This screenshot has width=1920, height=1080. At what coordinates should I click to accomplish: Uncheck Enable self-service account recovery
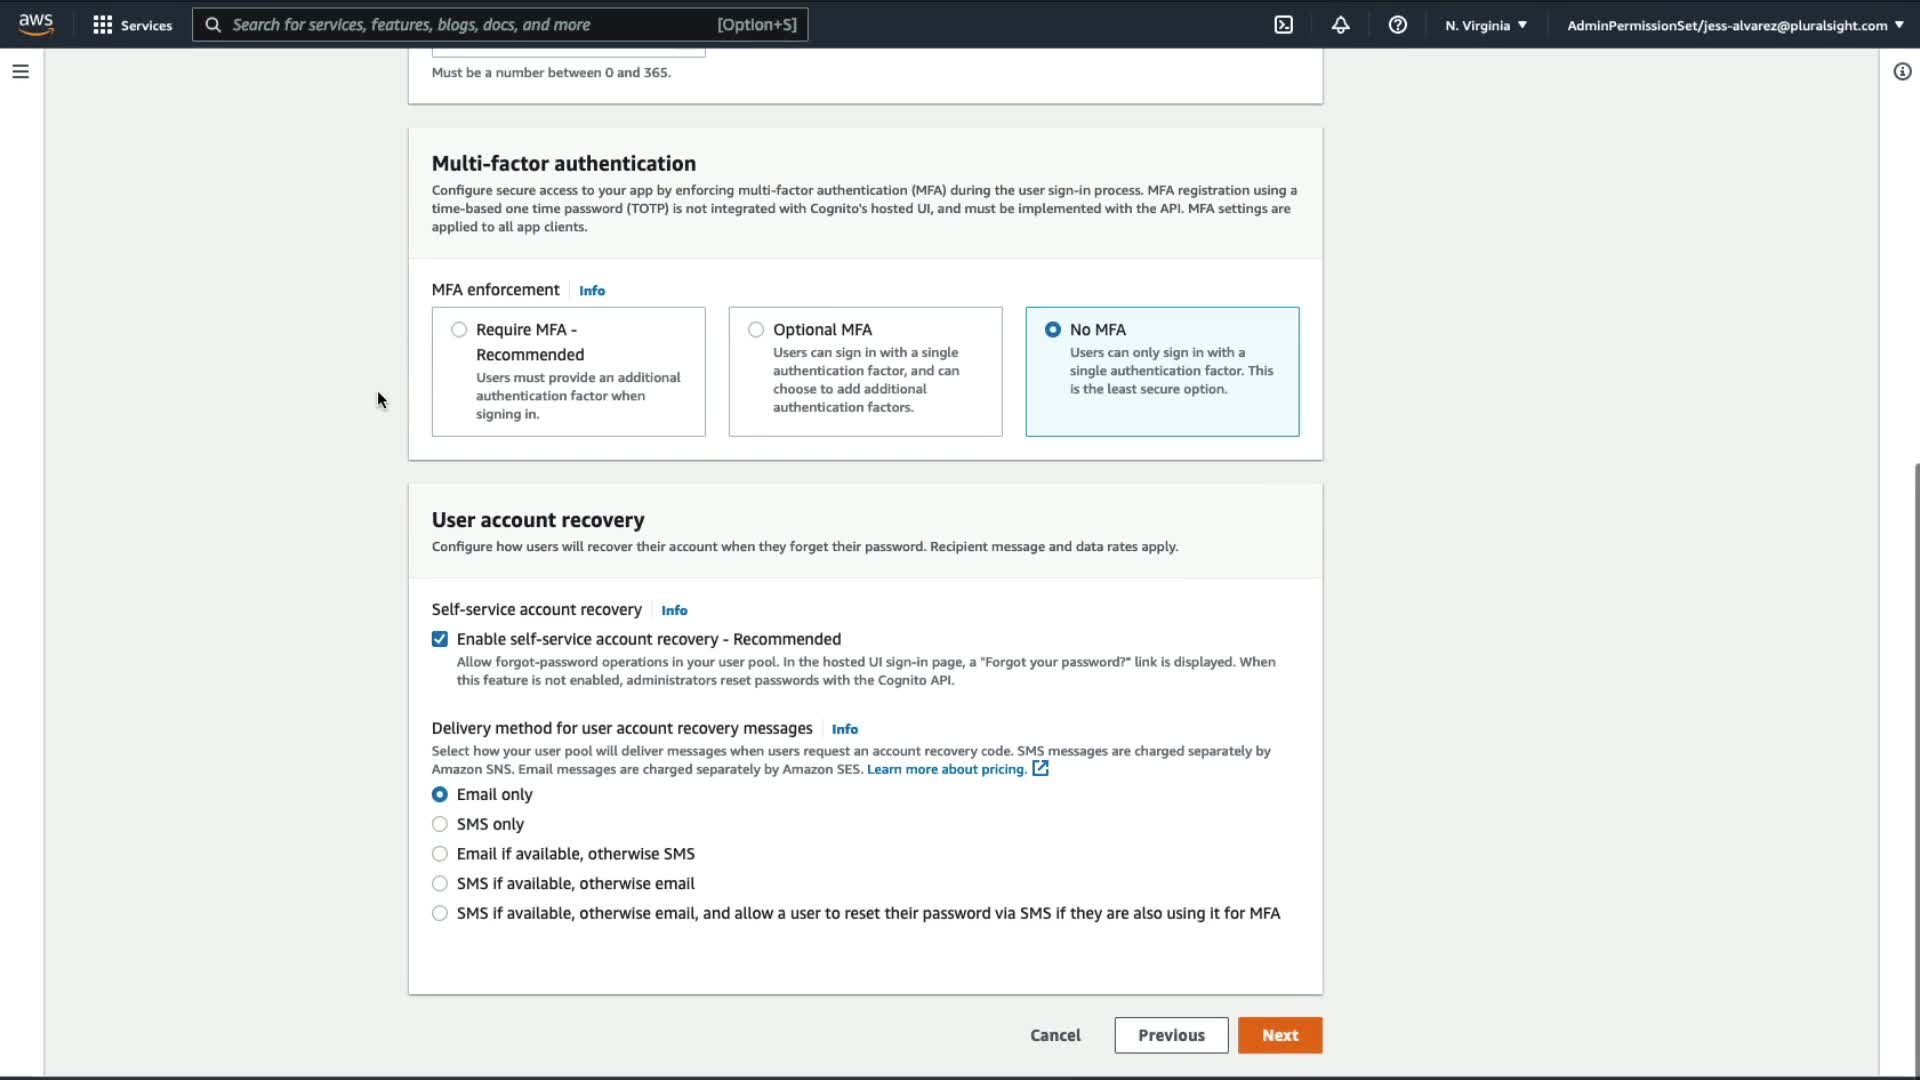click(440, 639)
